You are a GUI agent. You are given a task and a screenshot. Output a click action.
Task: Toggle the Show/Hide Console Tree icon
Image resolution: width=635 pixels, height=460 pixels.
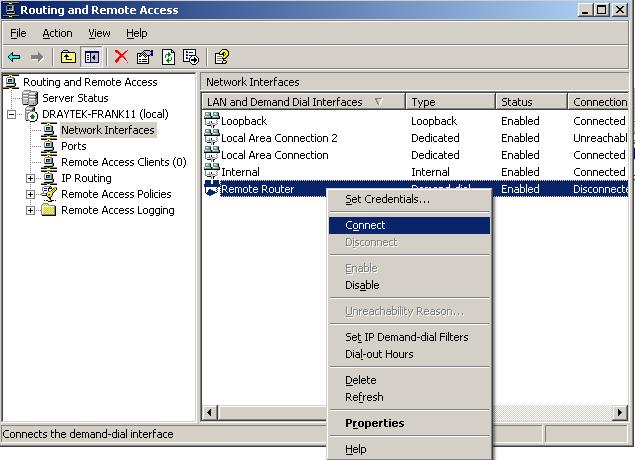(92, 57)
